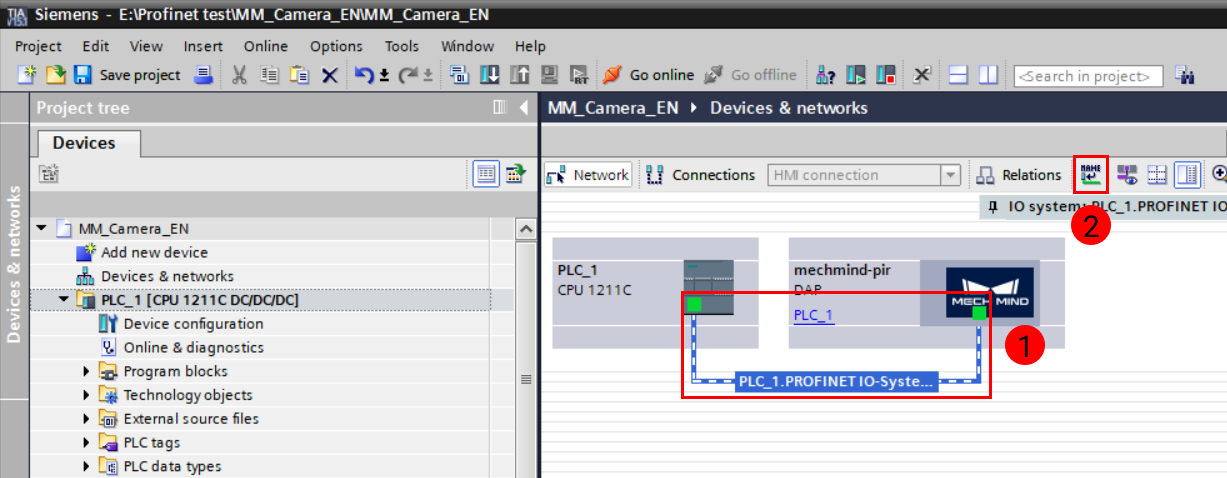
Task: Expand the Technology objects folder
Action: (86, 395)
